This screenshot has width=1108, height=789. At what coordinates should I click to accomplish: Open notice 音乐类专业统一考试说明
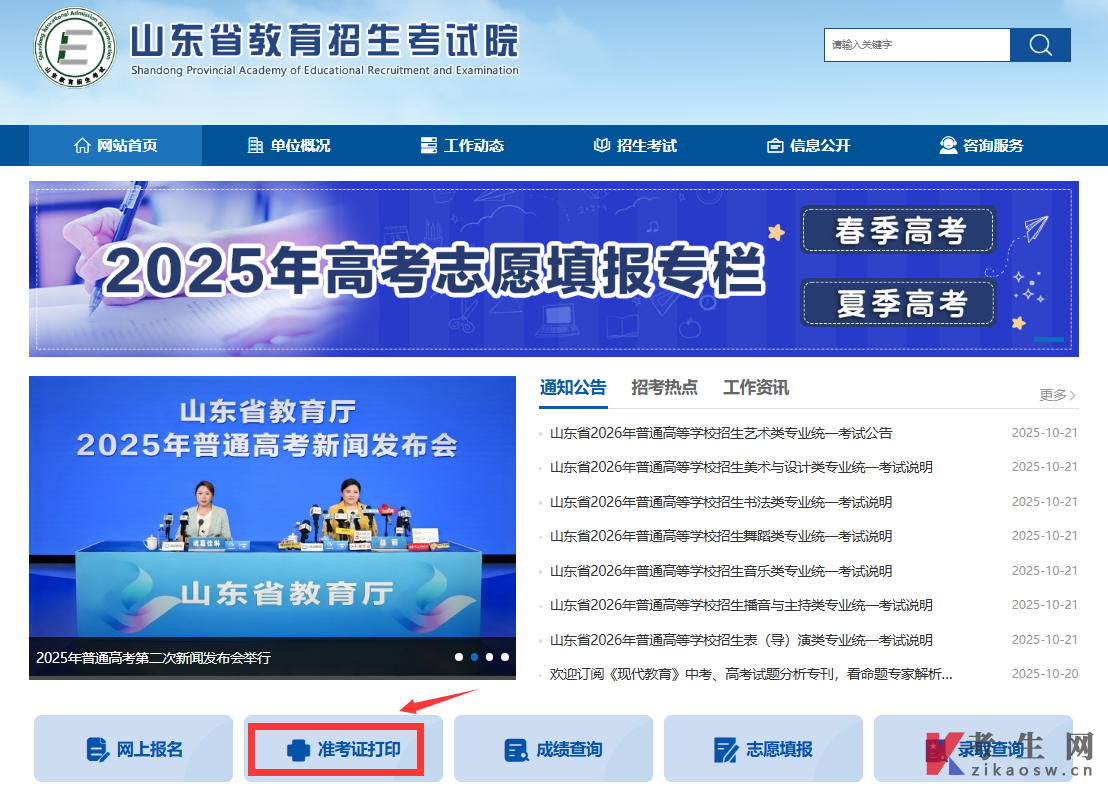pyautogui.click(x=721, y=571)
